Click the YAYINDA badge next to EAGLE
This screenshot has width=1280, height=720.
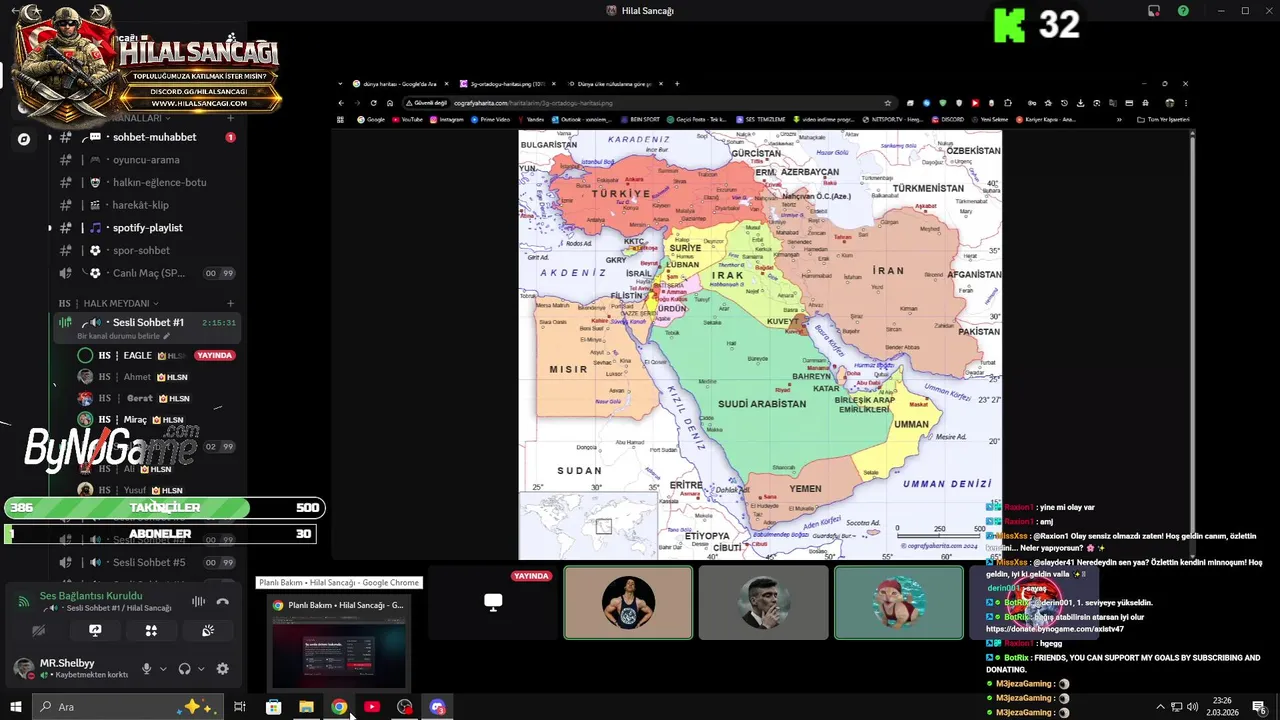[x=215, y=355]
